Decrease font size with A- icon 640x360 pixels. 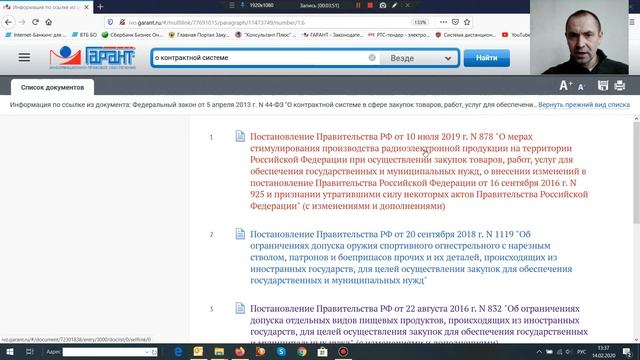(x=581, y=86)
